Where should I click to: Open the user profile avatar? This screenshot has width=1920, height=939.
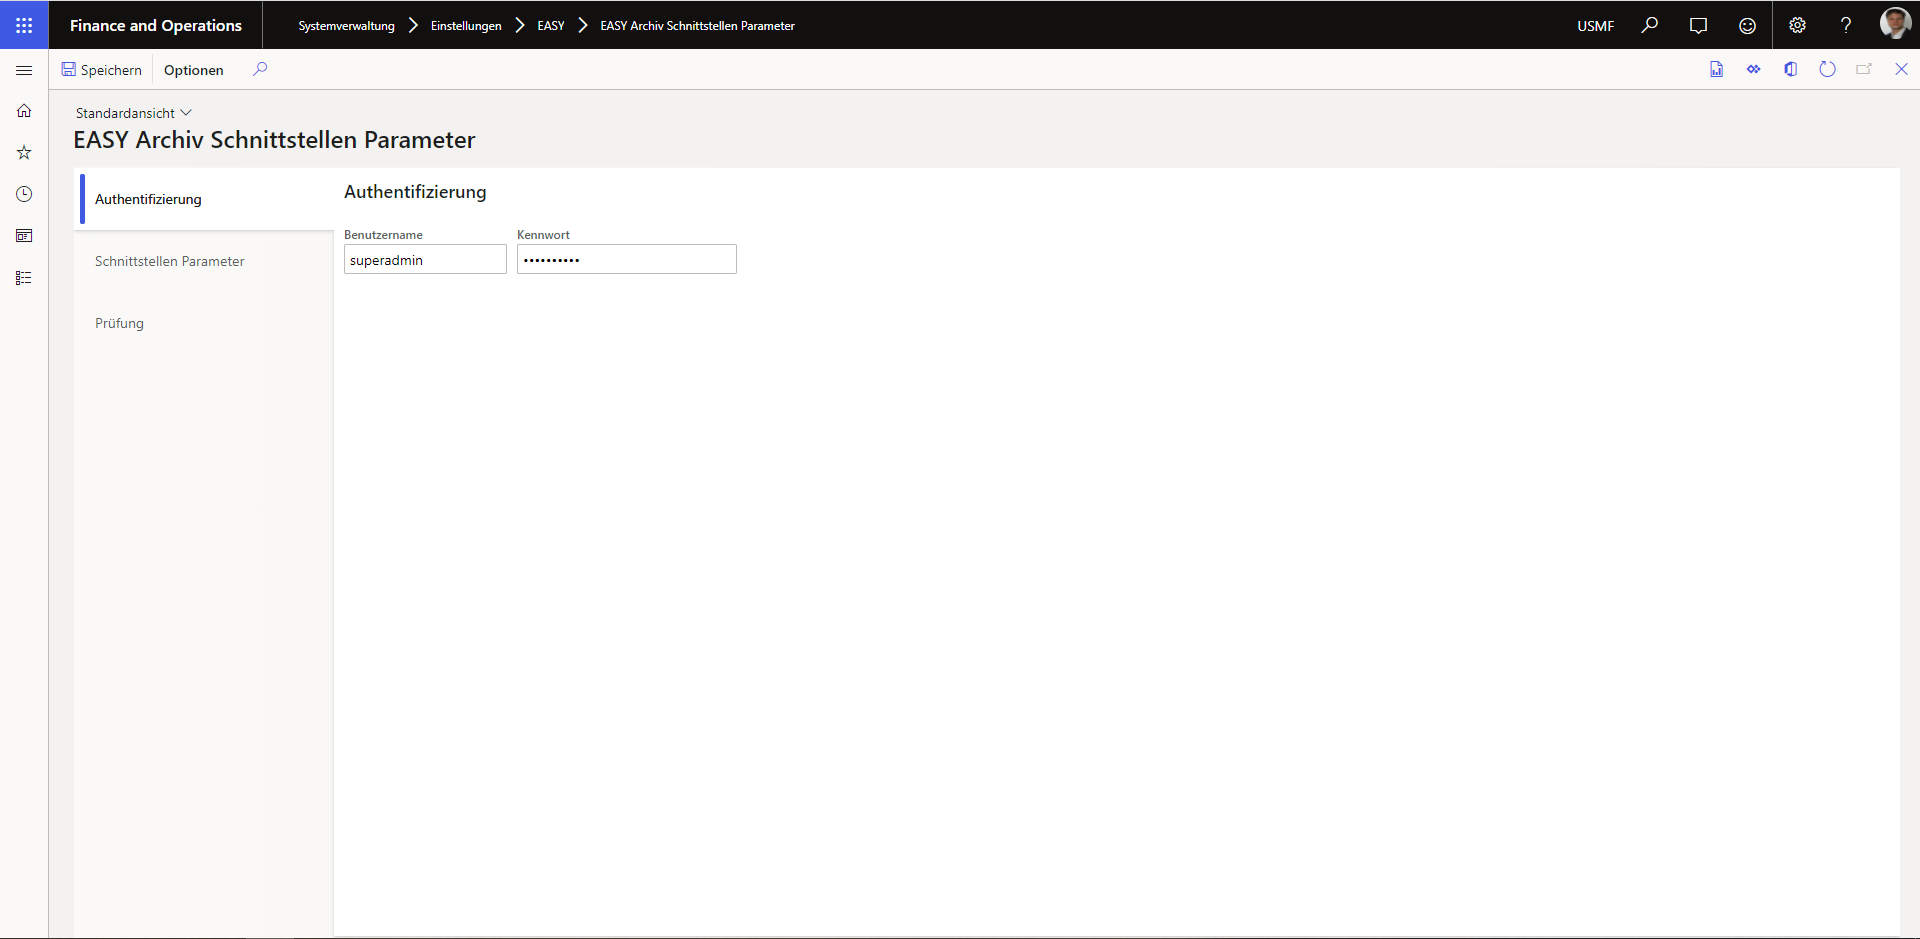1895,23
